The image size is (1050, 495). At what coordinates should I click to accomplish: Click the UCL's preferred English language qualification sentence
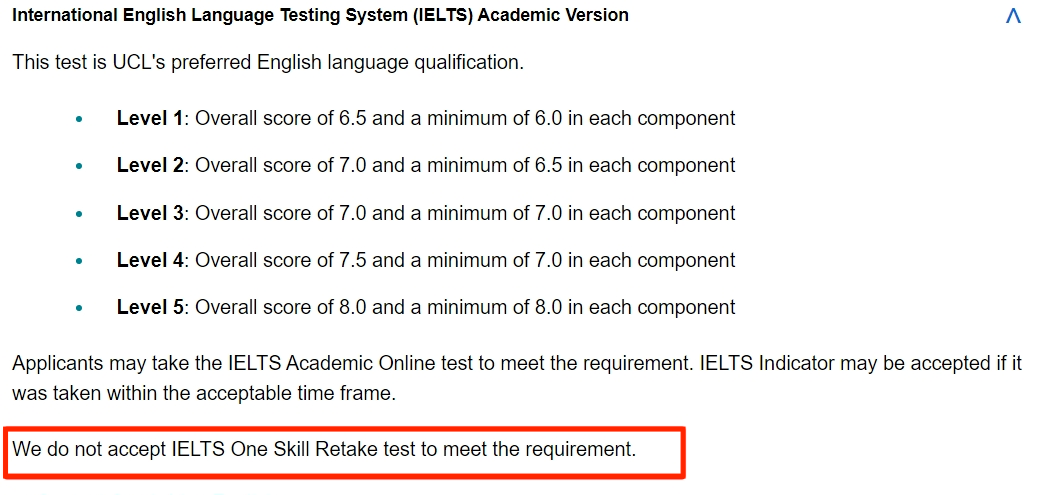coord(268,63)
